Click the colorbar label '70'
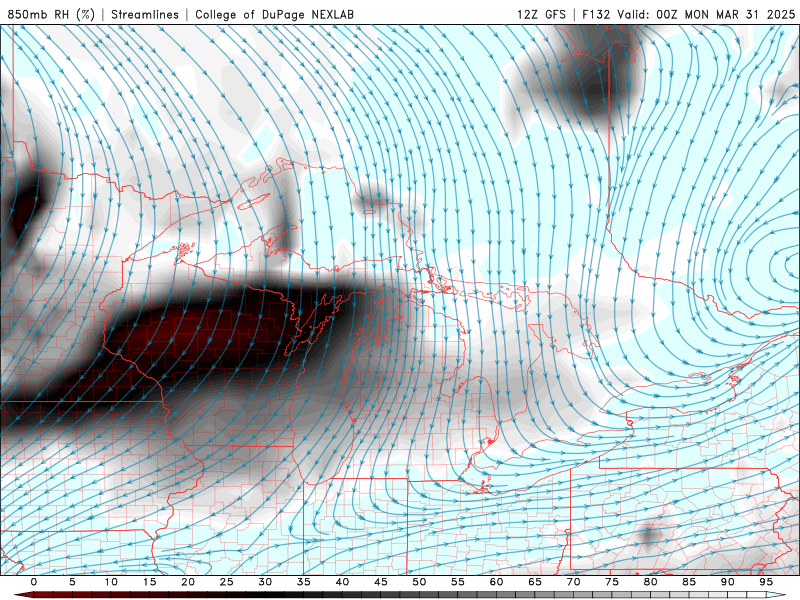The height and width of the screenshot is (600, 800). pyautogui.click(x=573, y=582)
